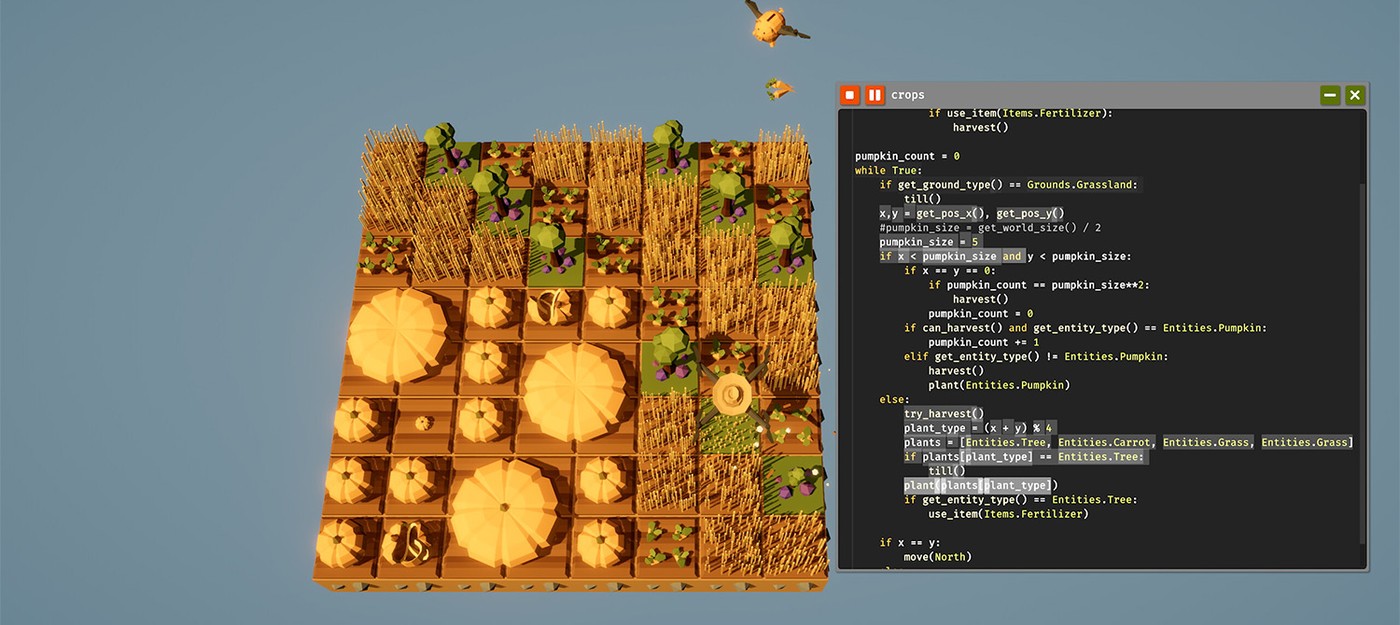Click the 'try_harvest()' call in code
Viewport: 1400px width, 625px height.
944,414
